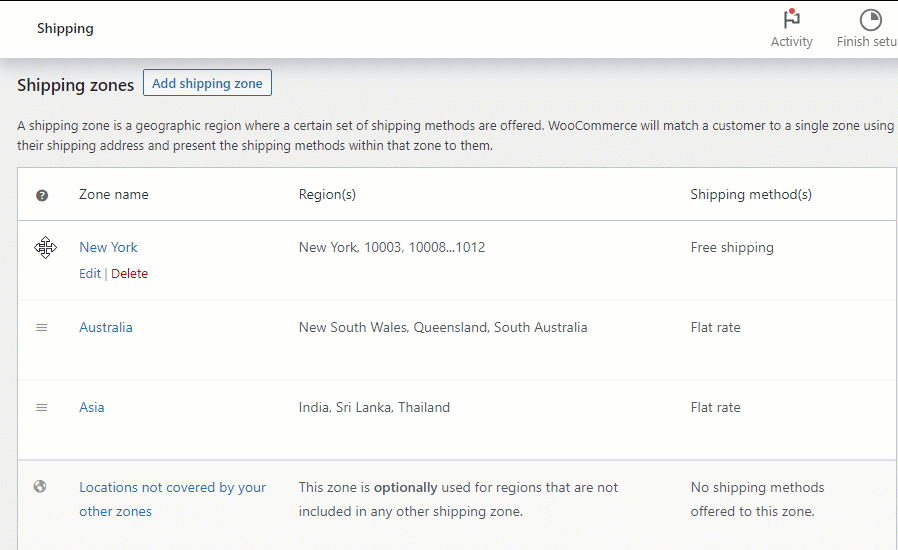
Task: Click the No shipping methods offered text
Action: coord(757,499)
